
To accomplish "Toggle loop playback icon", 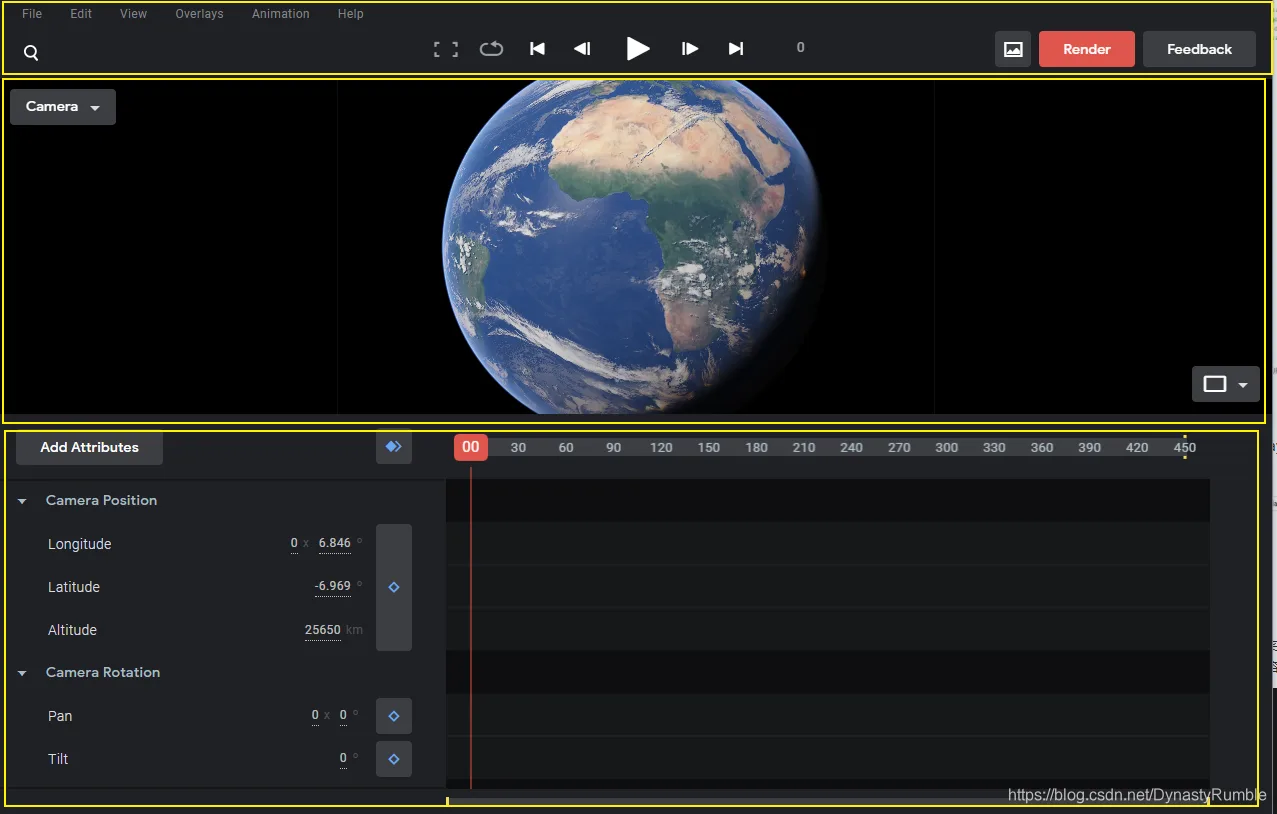I will click(x=491, y=48).
